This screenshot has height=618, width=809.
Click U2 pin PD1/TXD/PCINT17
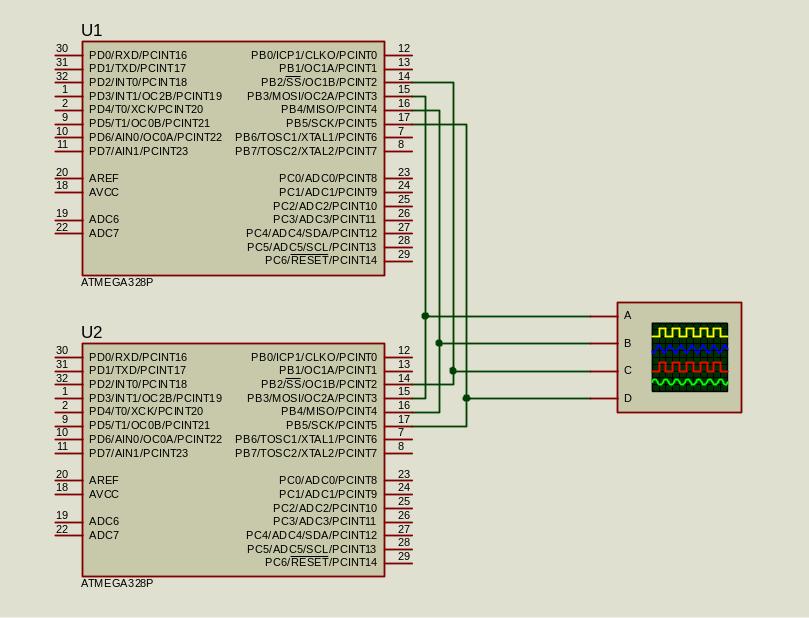[x=137, y=370]
